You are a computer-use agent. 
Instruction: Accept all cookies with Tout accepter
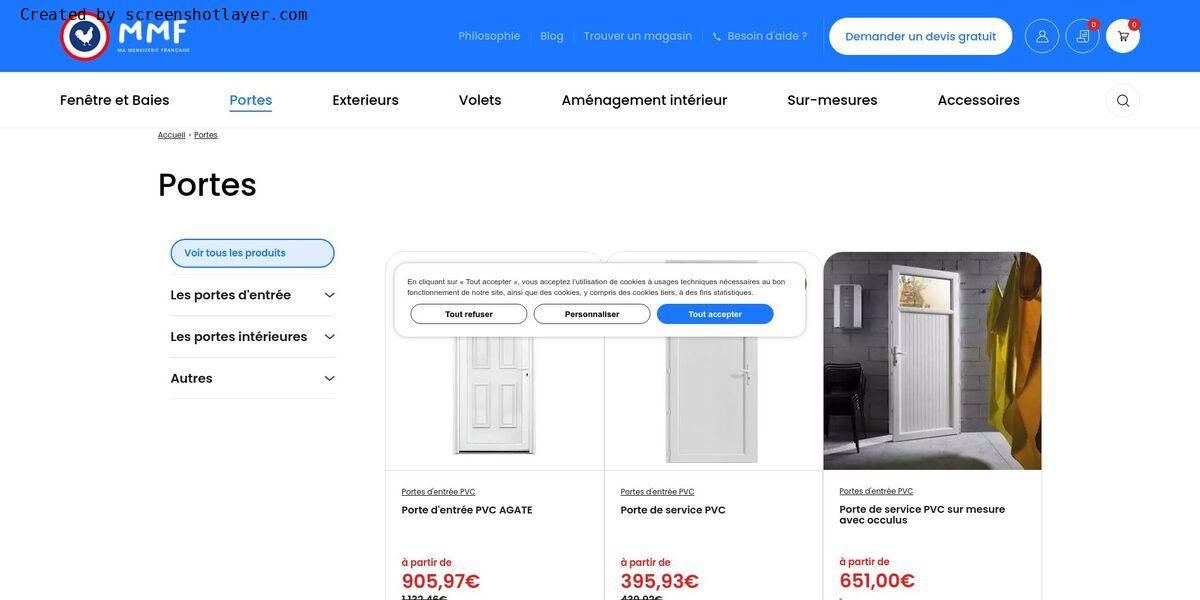click(715, 314)
